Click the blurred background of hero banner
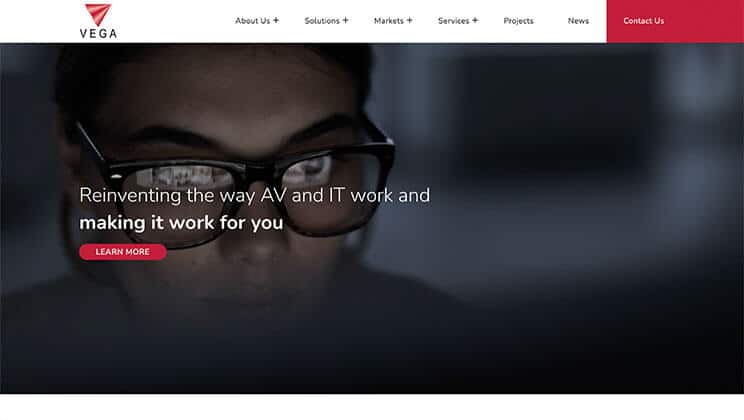This screenshot has height=420, width=744. [x=569, y=214]
